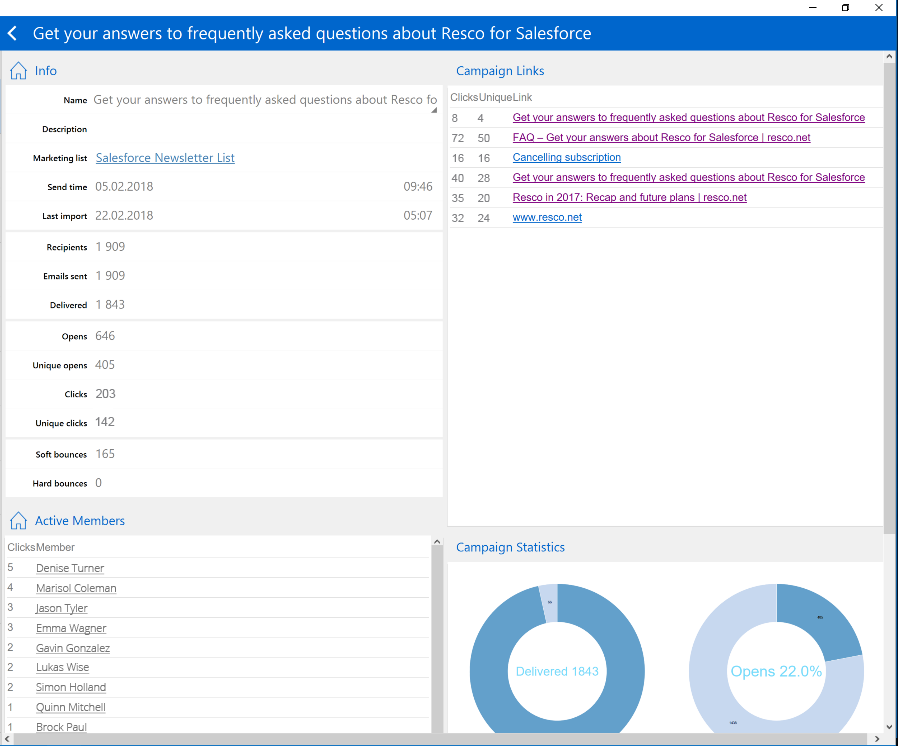Image resolution: width=898 pixels, height=746 pixels.
Task: Click the Name field value
Action: [x=265, y=100]
